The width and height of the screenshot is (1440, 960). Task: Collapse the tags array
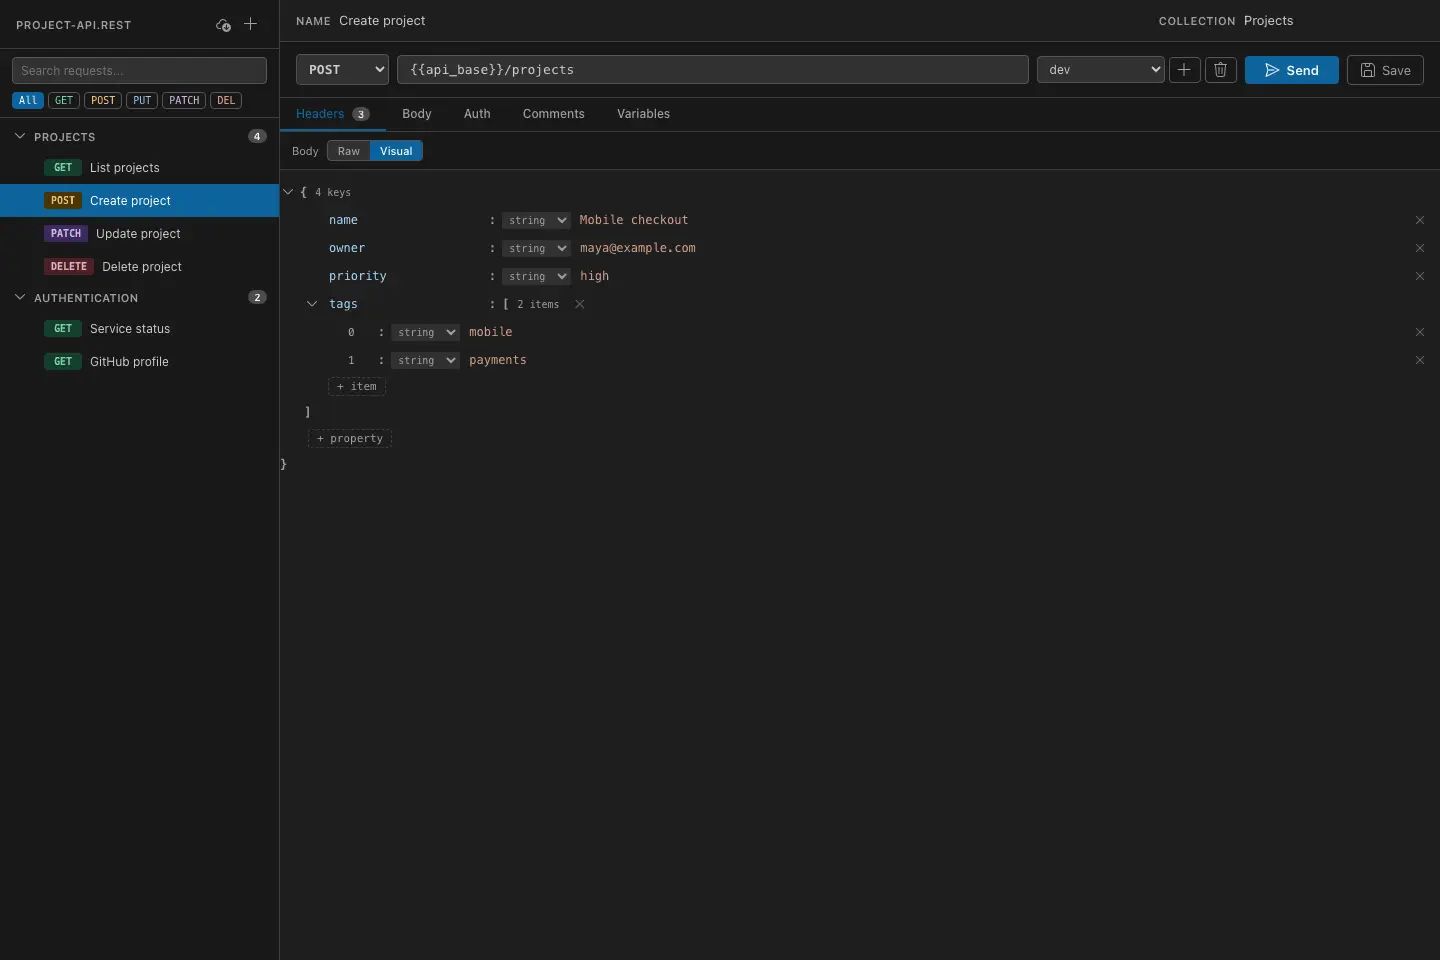312,304
